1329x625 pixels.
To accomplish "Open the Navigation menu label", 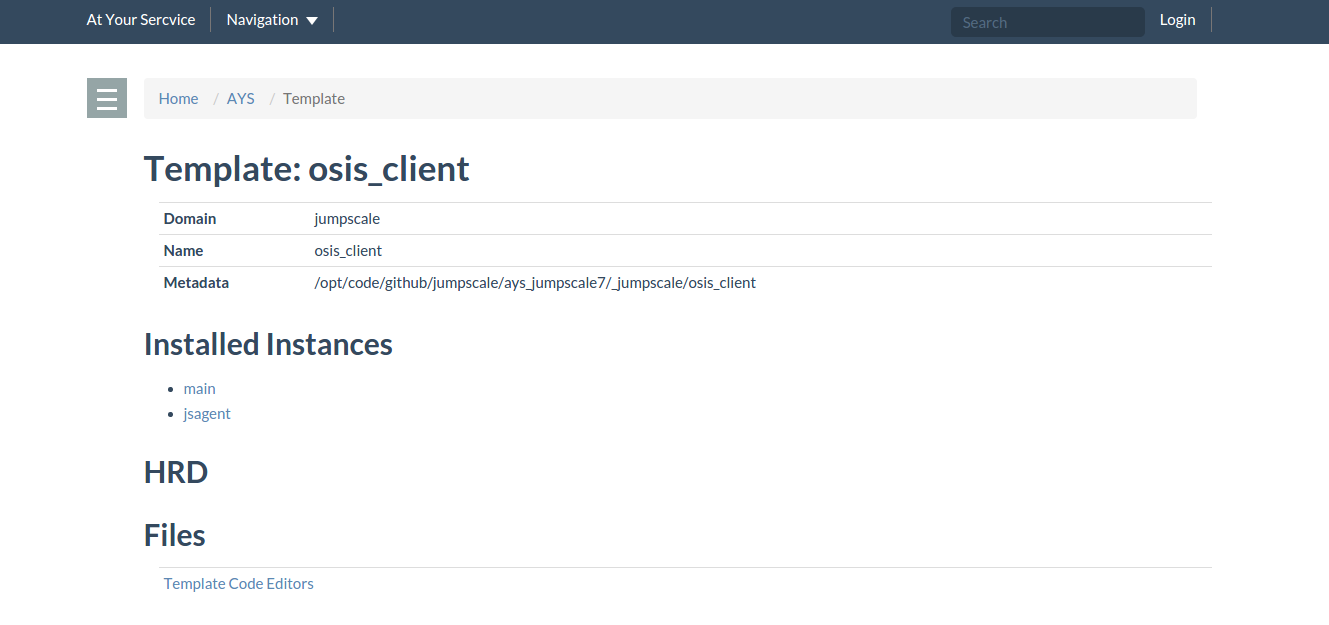I will pos(262,20).
